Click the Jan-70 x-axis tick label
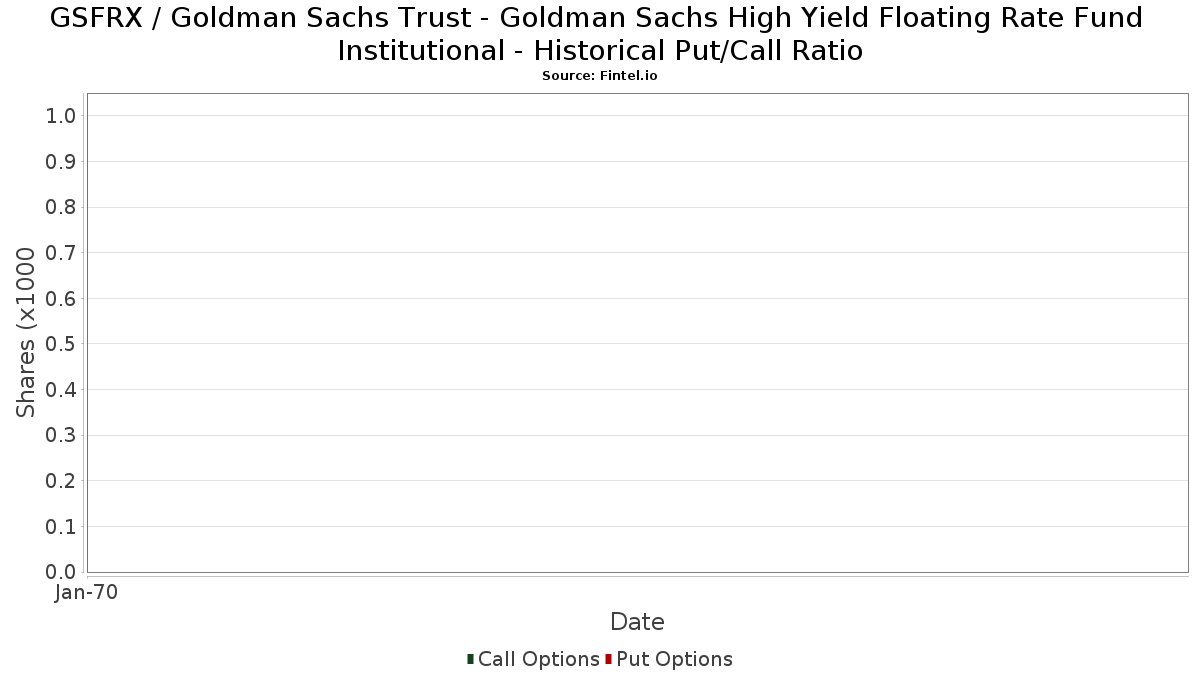The width and height of the screenshot is (1200, 675). point(87,593)
